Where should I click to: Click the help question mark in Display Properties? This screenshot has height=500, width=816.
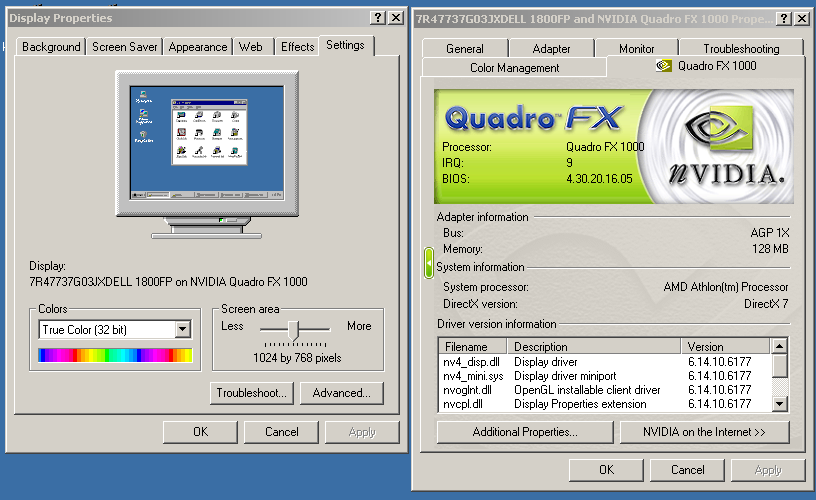pos(378,18)
